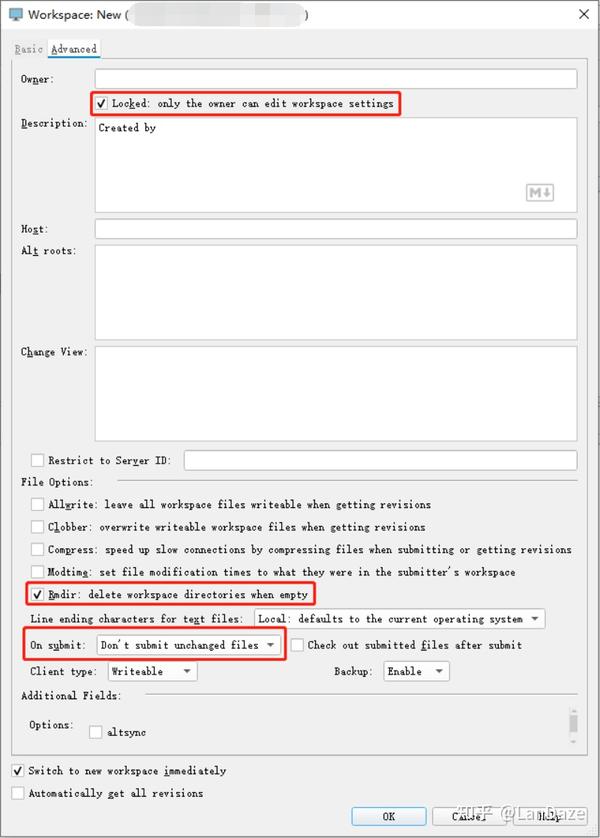Image resolution: width=600 pixels, height=838 pixels.
Task: Open the Line ending characters dropdown
Action: coord(400,619)
